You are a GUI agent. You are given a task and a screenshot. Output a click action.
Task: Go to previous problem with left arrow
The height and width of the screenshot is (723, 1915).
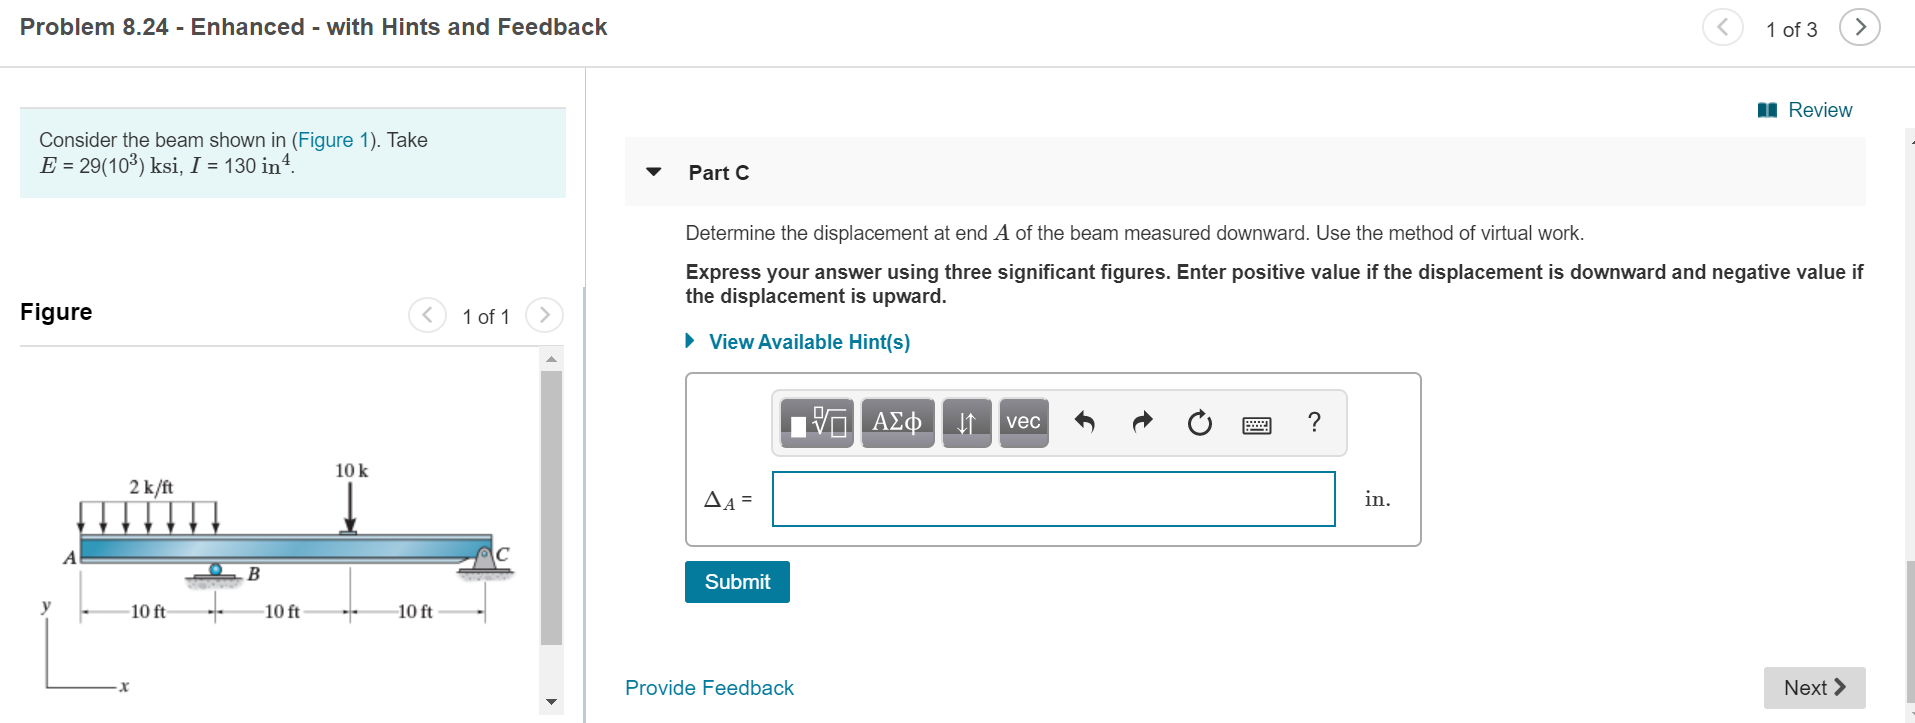coord(1722,27)
